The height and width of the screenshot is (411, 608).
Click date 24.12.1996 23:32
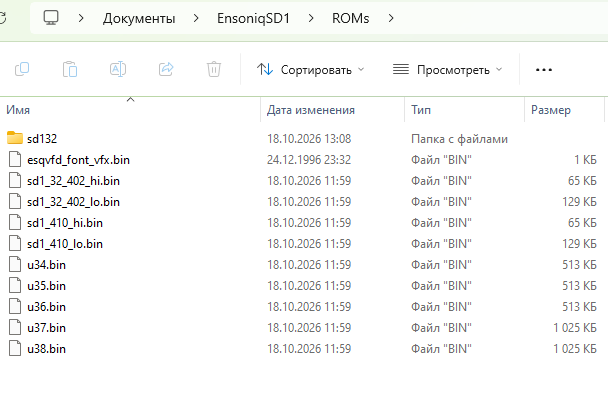tap(309, 160)
